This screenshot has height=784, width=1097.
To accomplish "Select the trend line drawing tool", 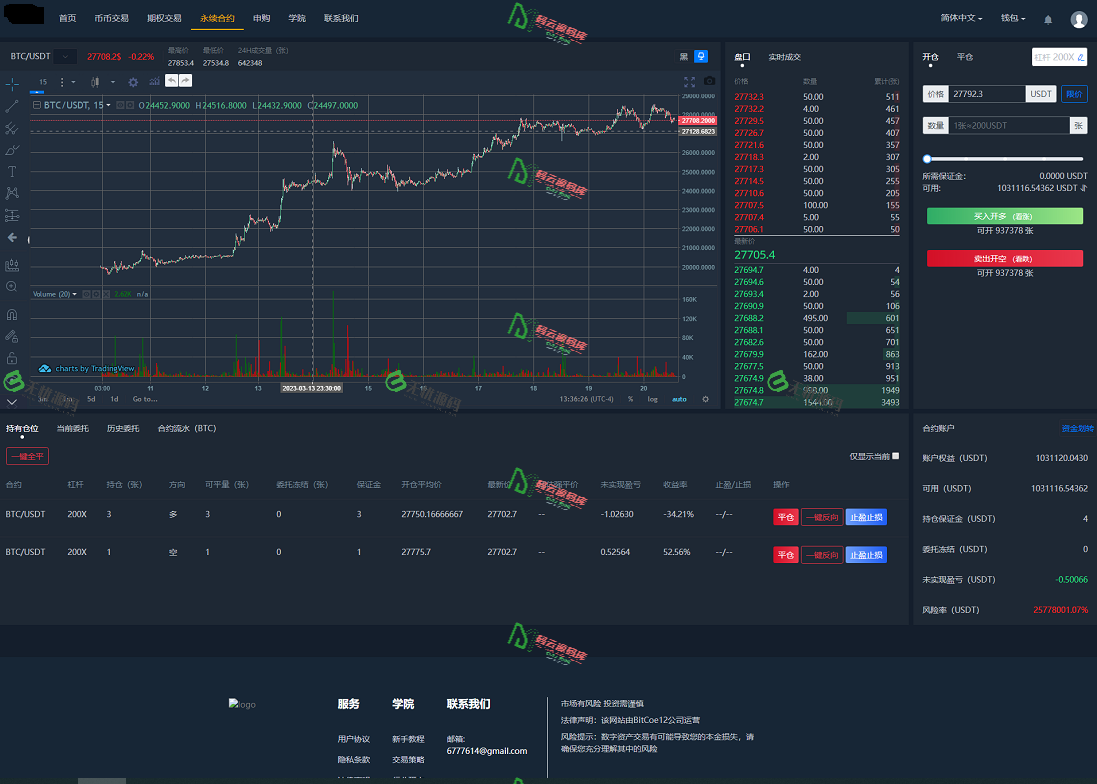I will [12, 105].
